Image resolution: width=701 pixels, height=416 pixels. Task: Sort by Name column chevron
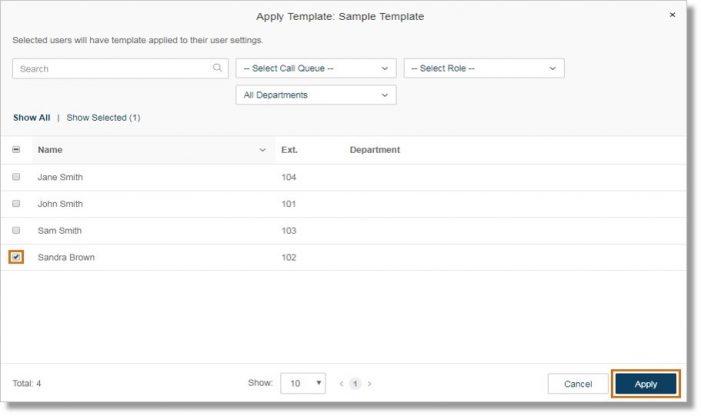click(262, 150)
